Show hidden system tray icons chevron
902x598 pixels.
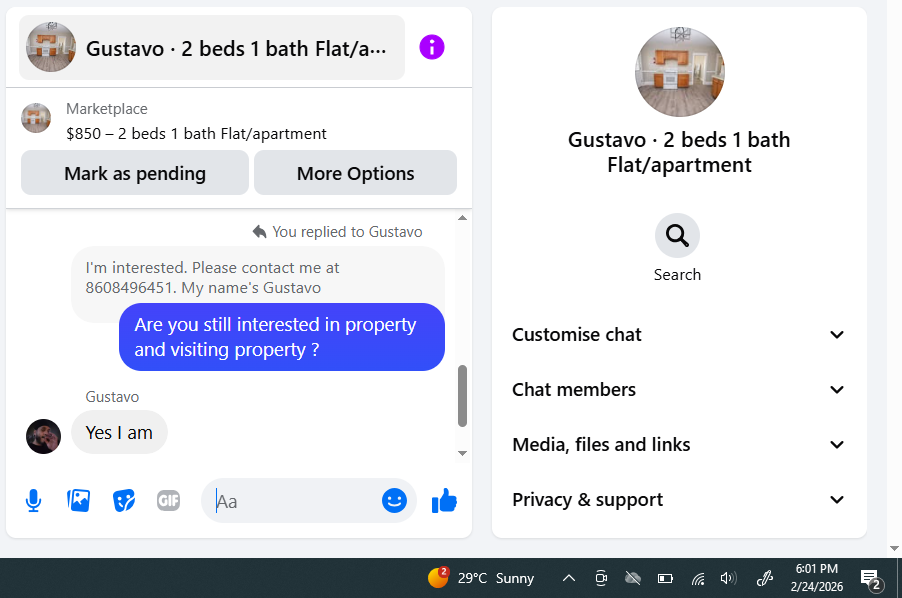coord(569,578)
